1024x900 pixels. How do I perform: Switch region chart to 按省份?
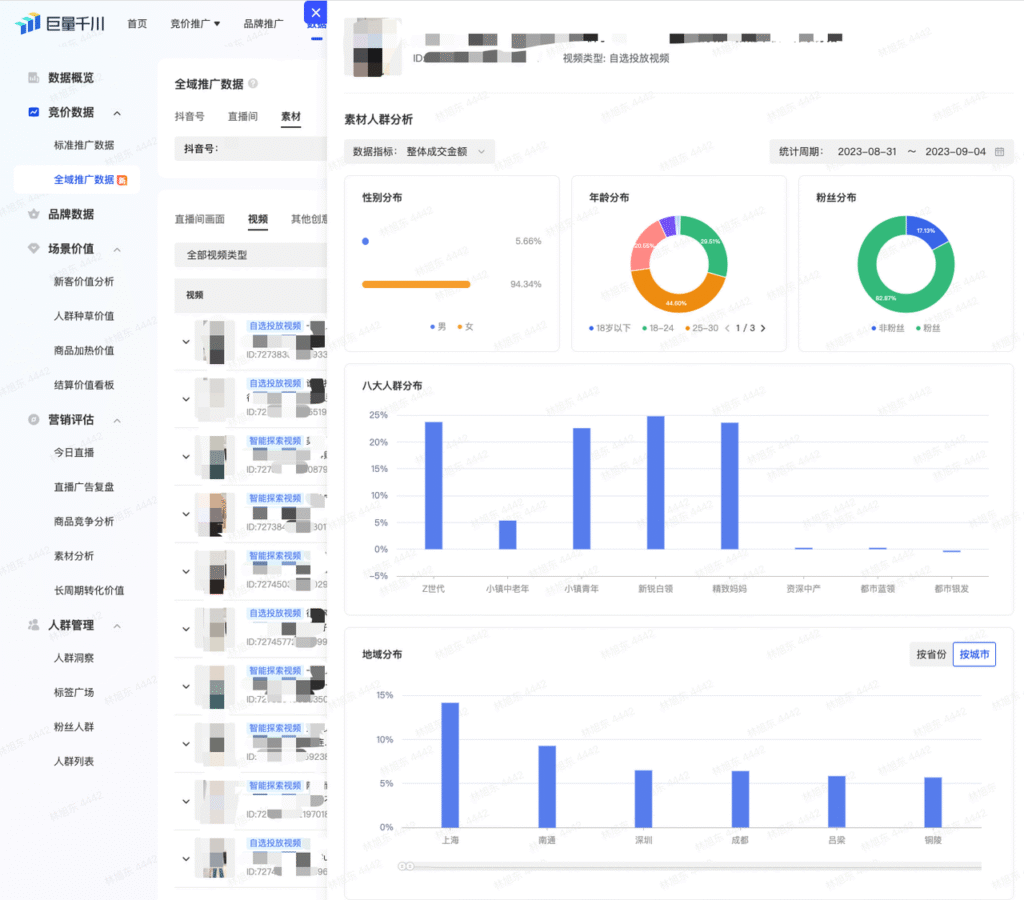click(930, 655)
